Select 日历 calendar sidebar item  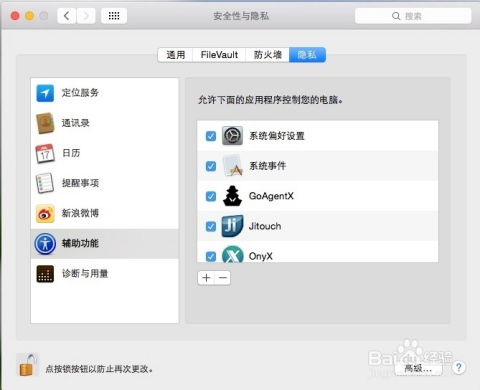click(x=105, y=153)
